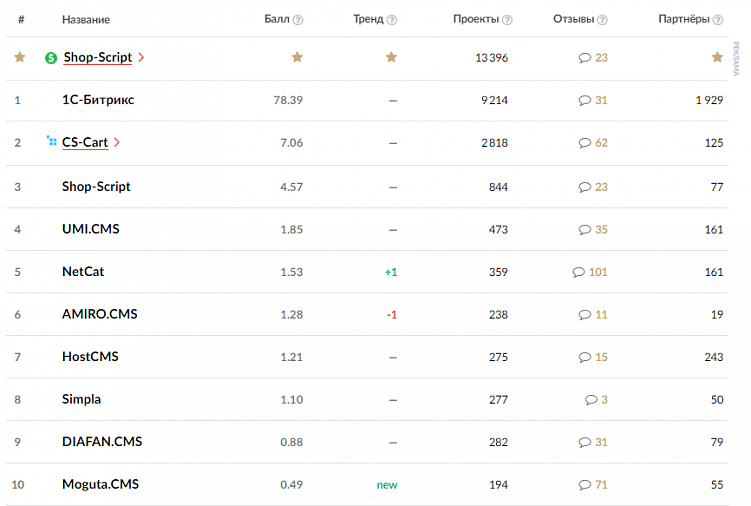Click the blue CS-Cart logo icon
751x506 pixels.
click(x=52, y=141)
